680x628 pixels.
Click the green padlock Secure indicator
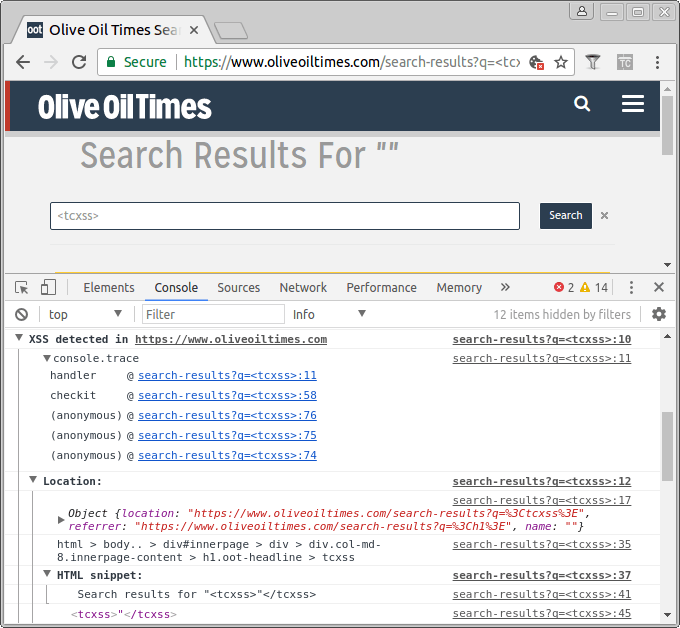(x=137, y=62)
